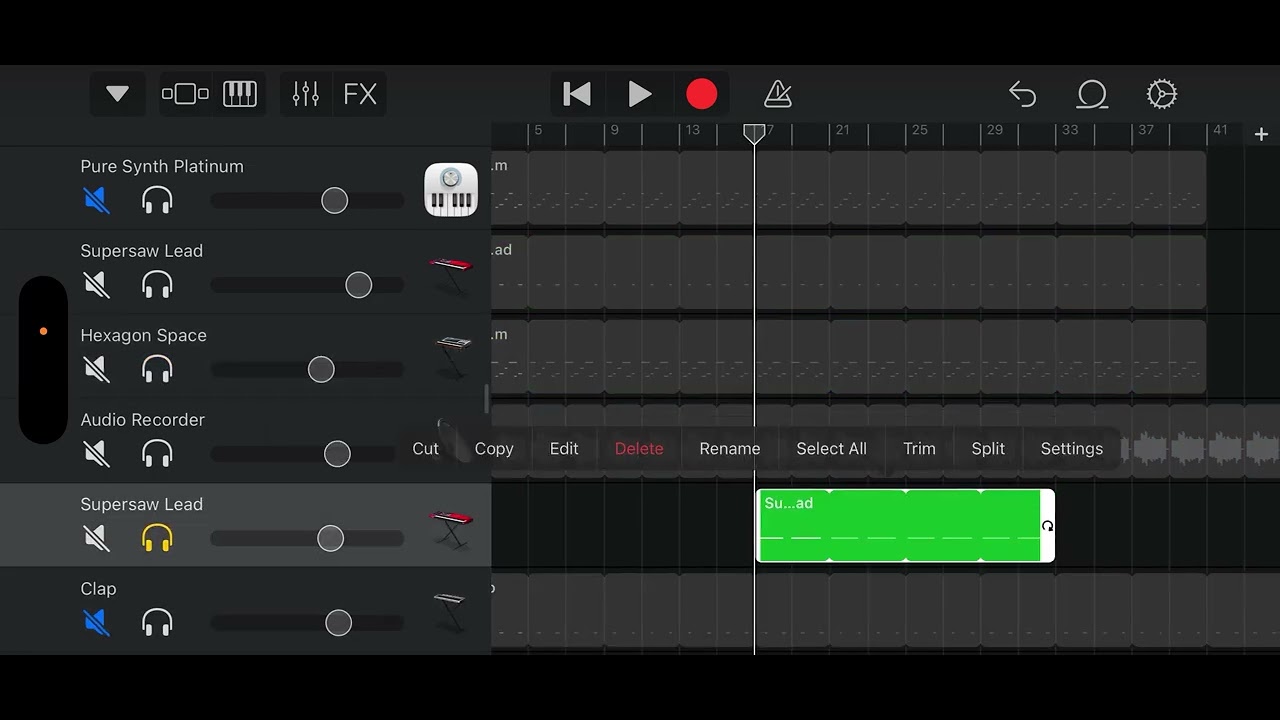This screenshot has width=1280, height=720.
Task: Open song Settings gear
Action: (1162, 94)
